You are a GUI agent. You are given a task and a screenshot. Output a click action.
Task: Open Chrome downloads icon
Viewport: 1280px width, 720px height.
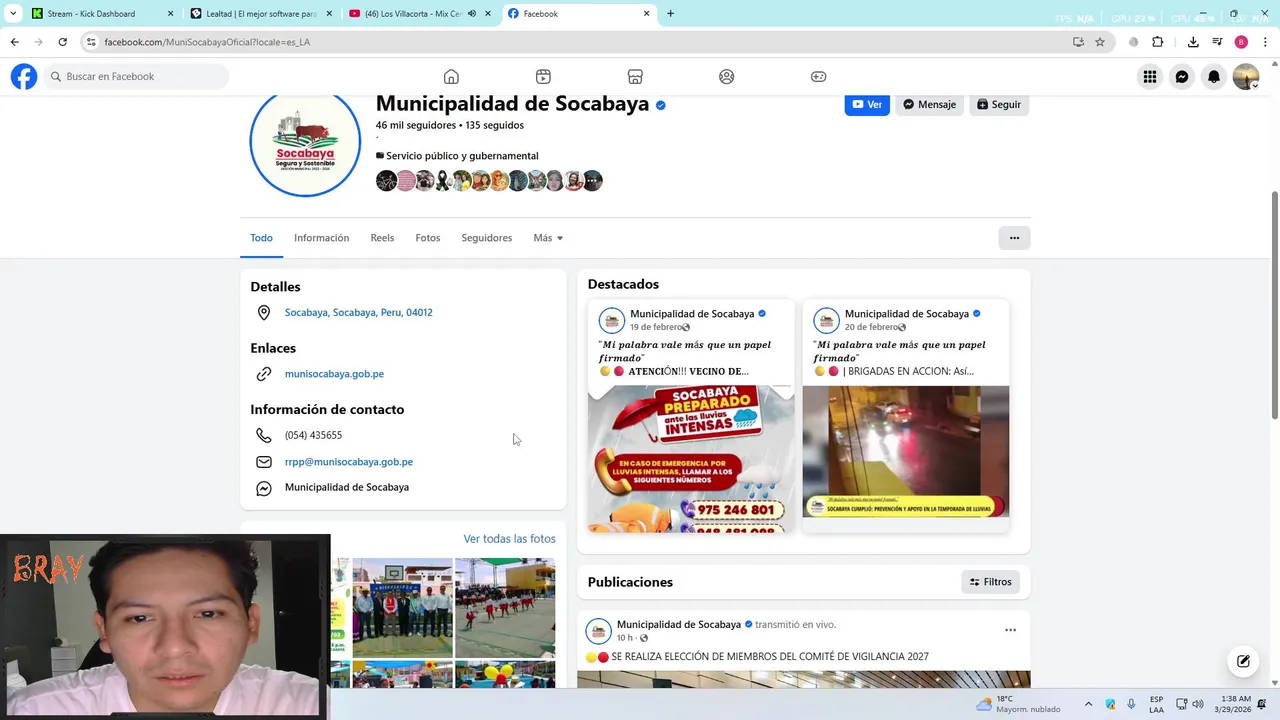click(x=1193, y=42)
